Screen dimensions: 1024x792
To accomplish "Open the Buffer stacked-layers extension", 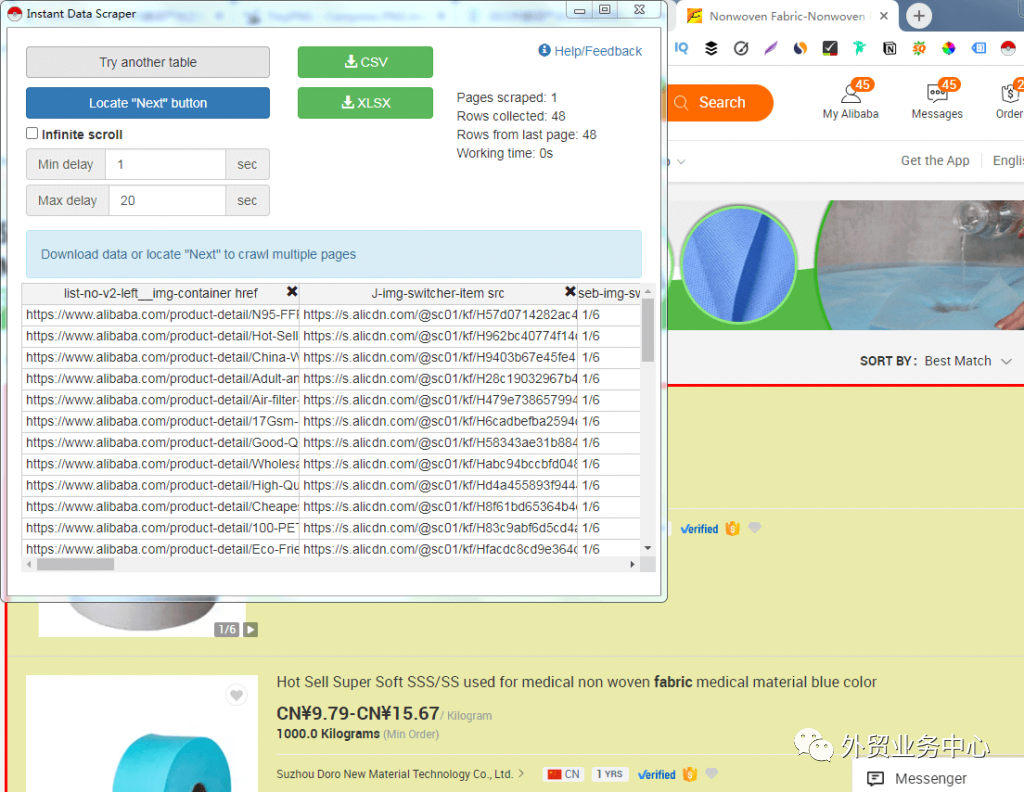I will tap(711, 48).
